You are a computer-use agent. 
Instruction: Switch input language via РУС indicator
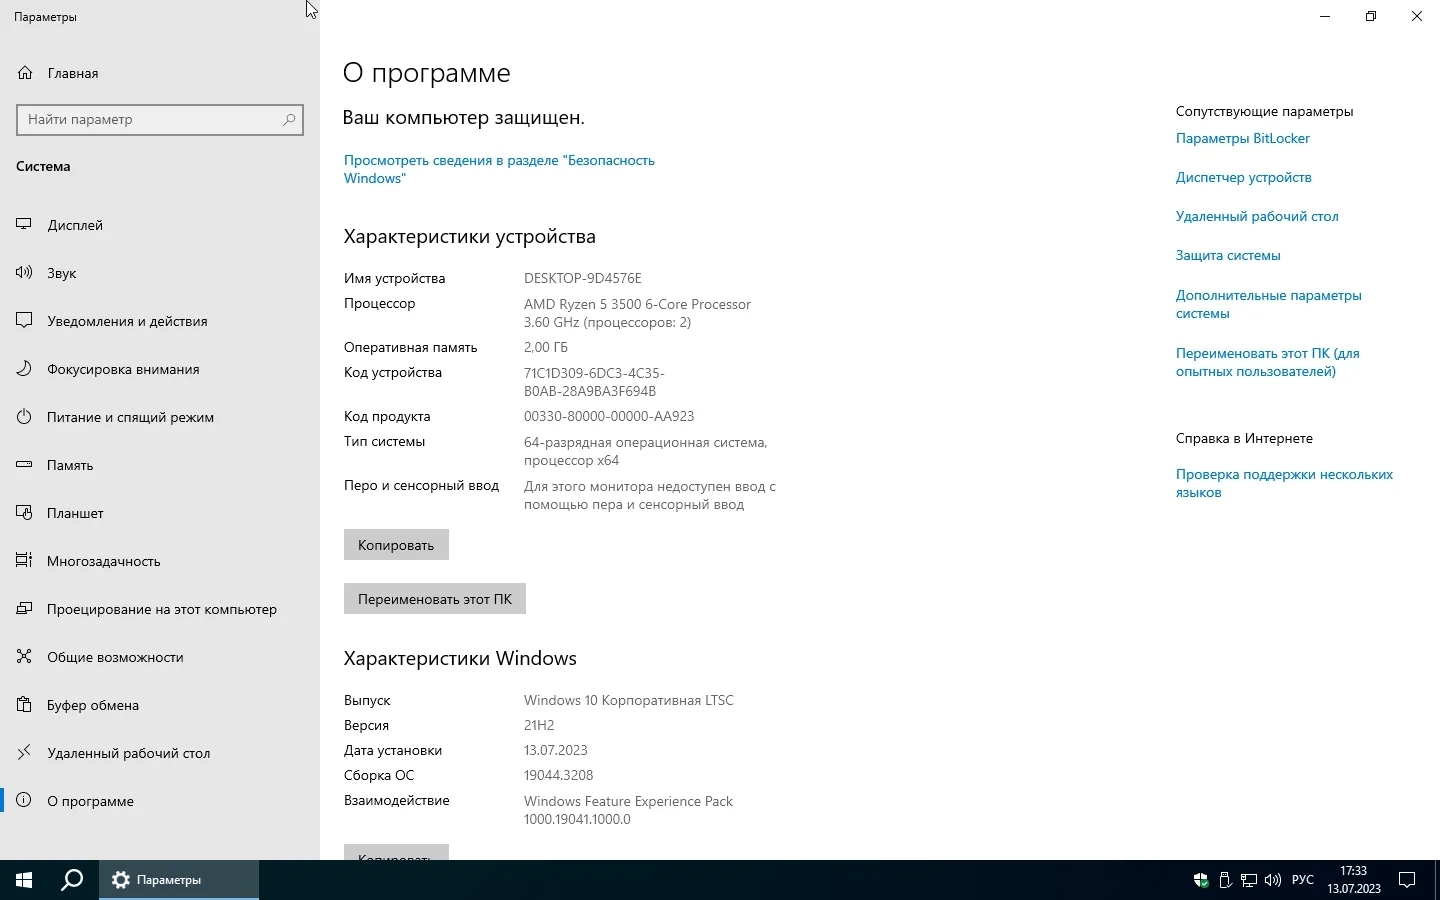(1303, 881)
